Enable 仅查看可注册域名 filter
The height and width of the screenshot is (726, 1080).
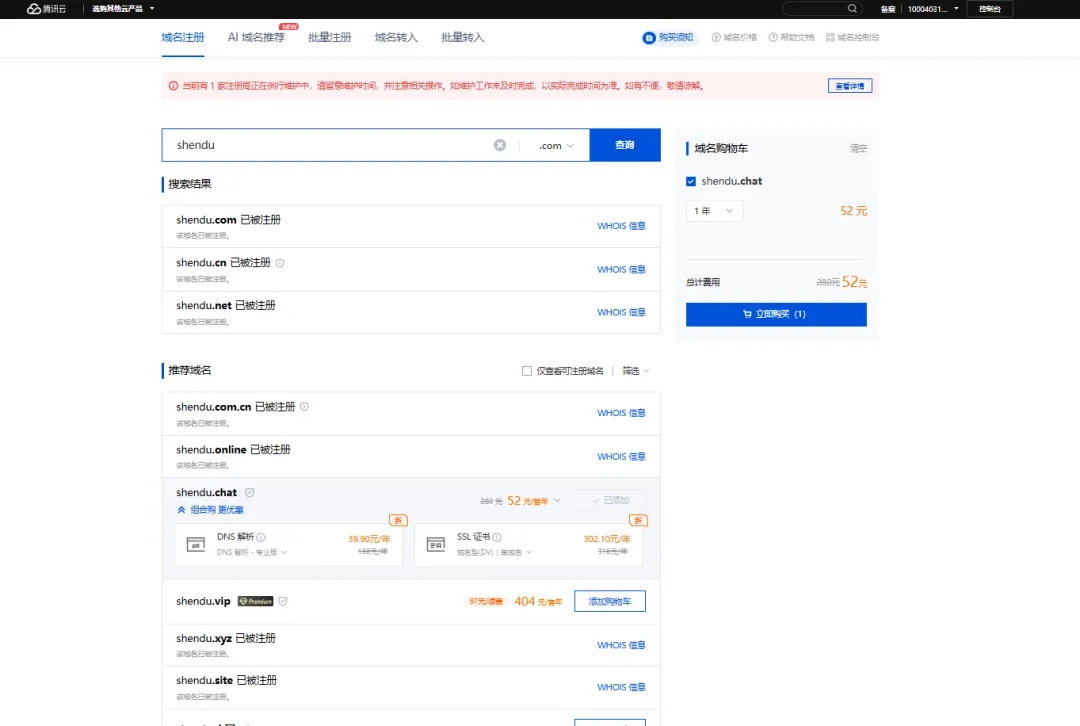point(527,370)
